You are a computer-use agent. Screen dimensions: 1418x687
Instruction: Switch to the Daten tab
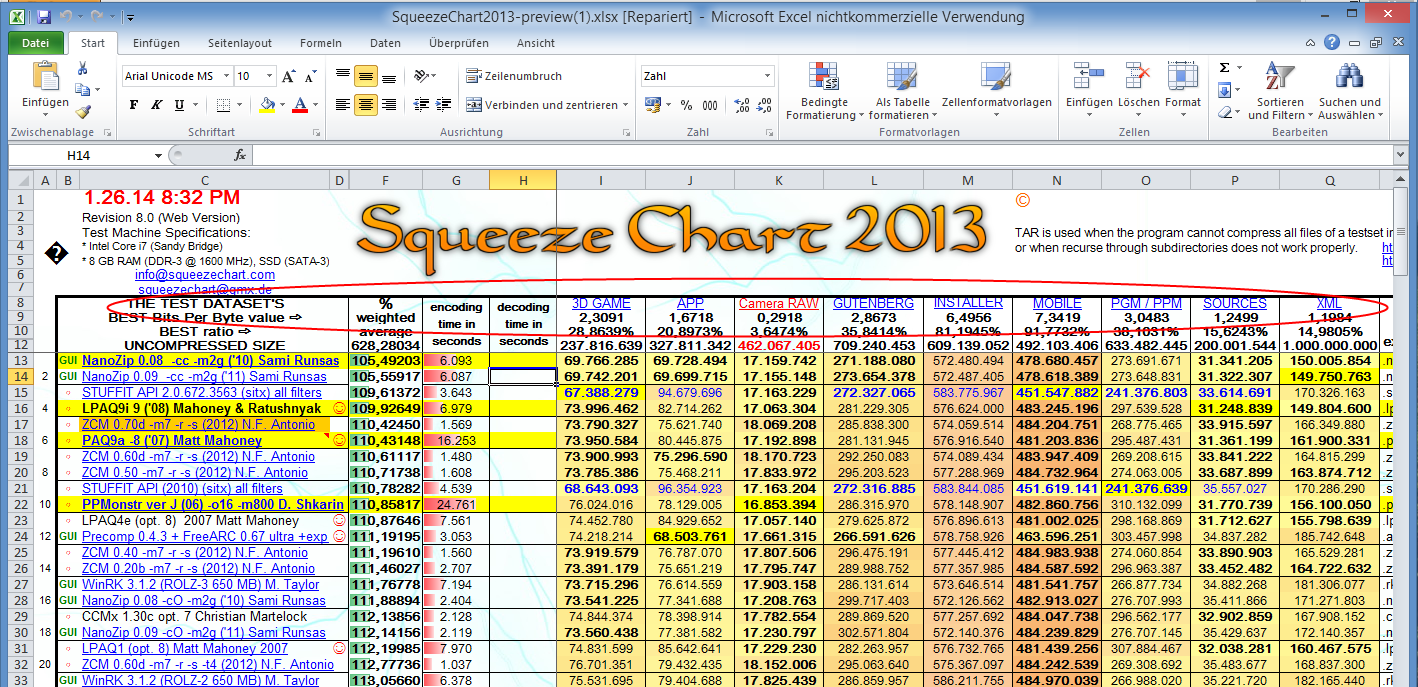pyautogui.click(x=385, y=43)
